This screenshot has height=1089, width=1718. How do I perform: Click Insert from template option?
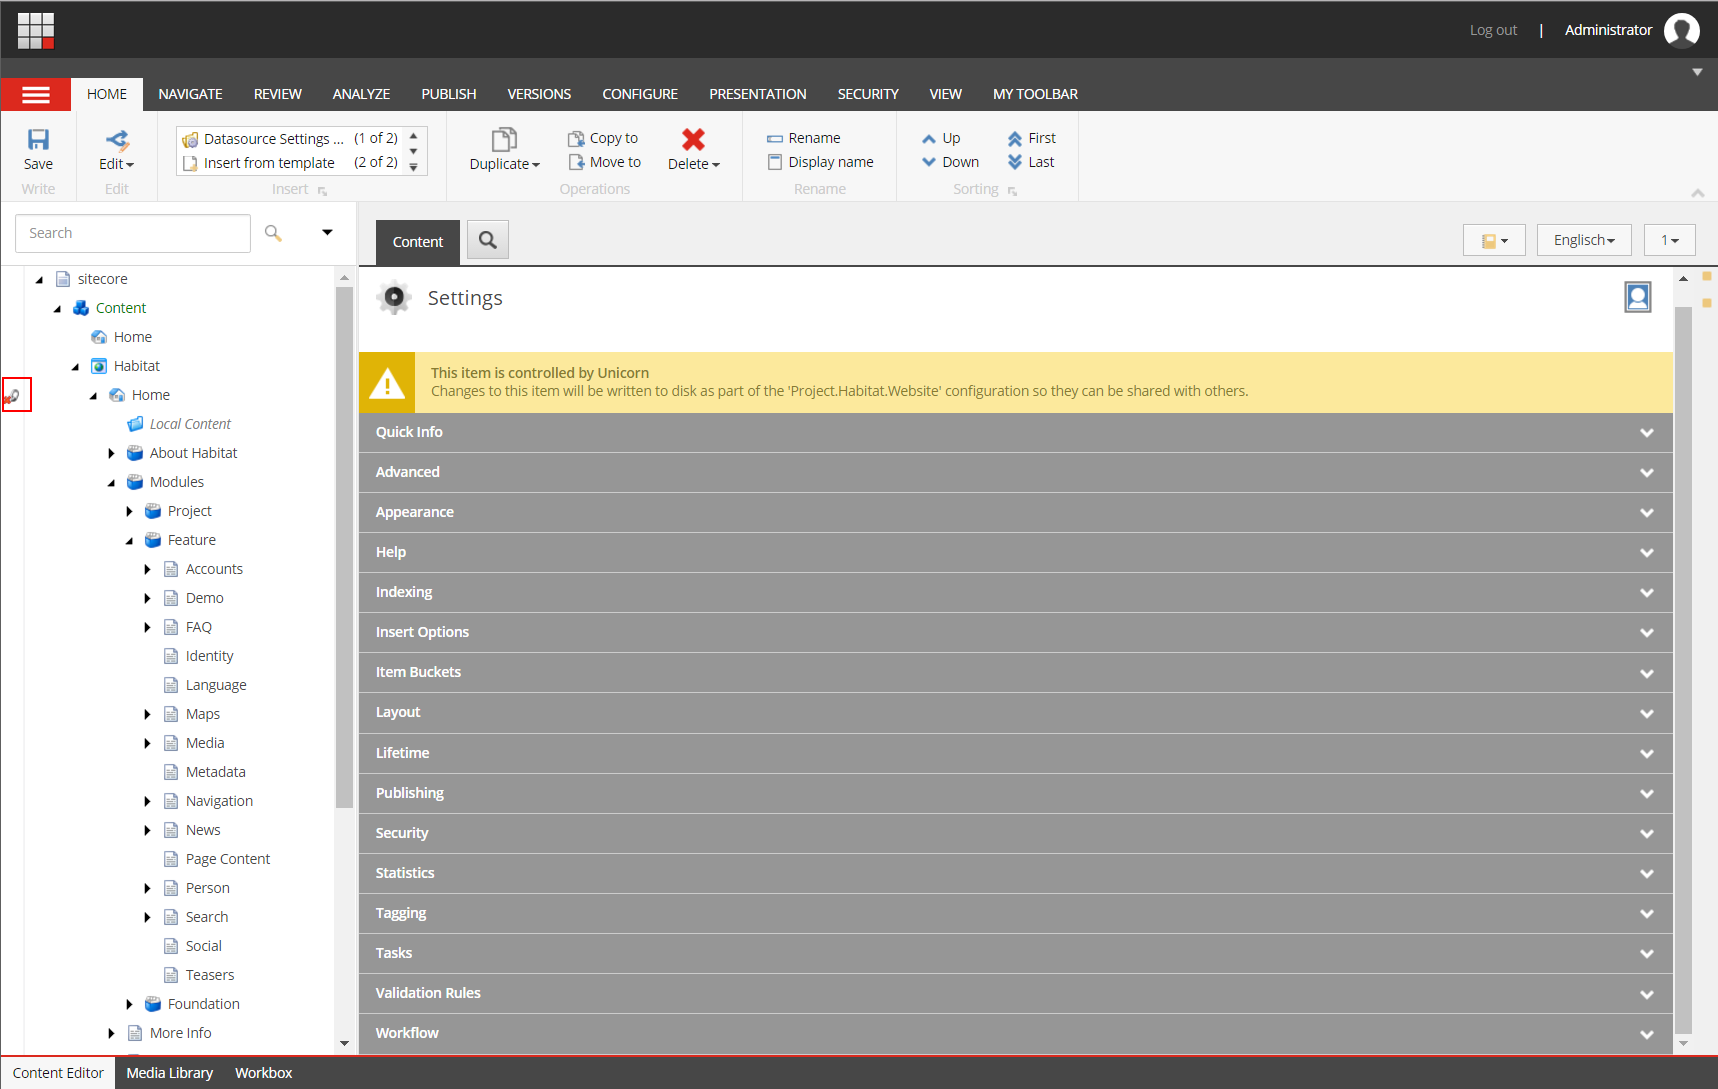[269, 163]
